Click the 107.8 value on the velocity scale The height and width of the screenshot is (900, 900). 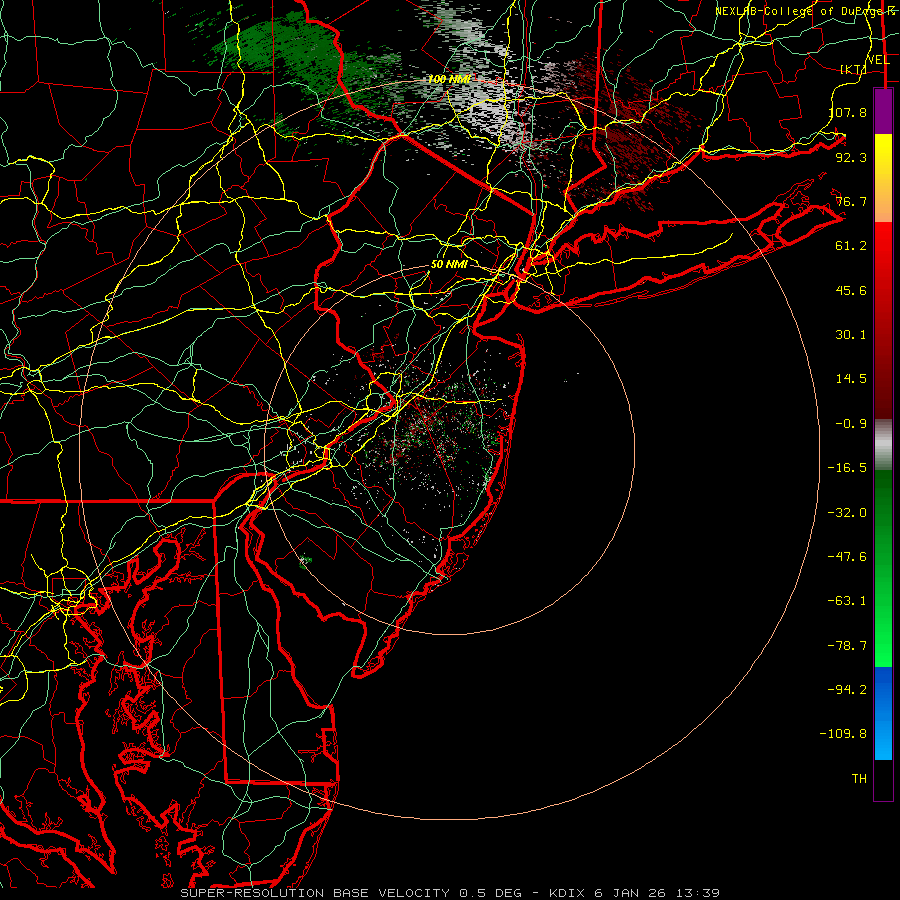[x=848, y=112]
